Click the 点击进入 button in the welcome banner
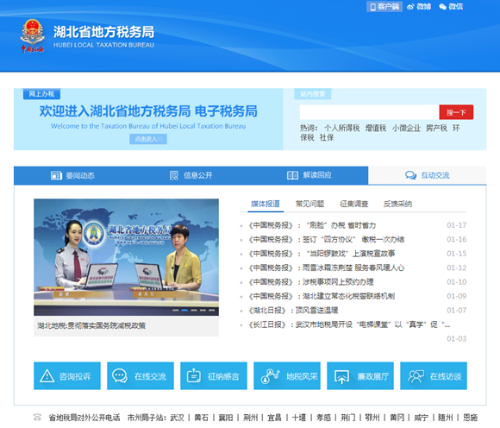Viewport: 500px width, 428px height. (x=148, y=139)
